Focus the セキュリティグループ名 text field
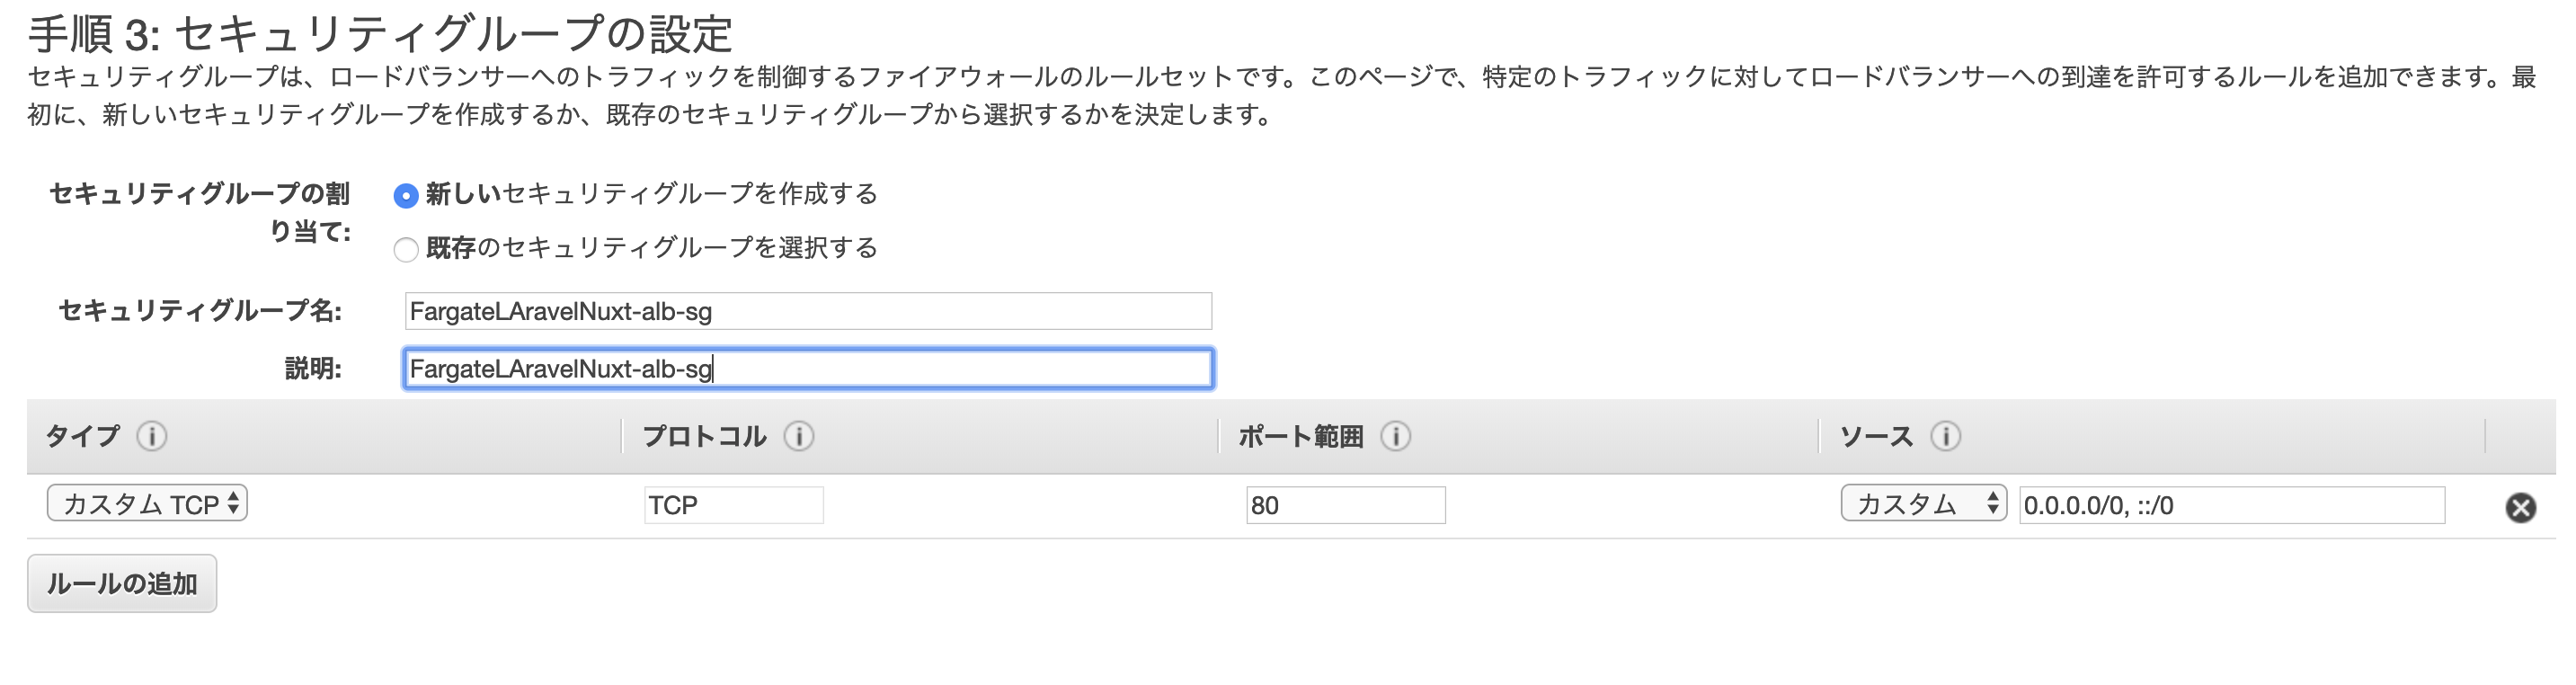 pos(808,311)
